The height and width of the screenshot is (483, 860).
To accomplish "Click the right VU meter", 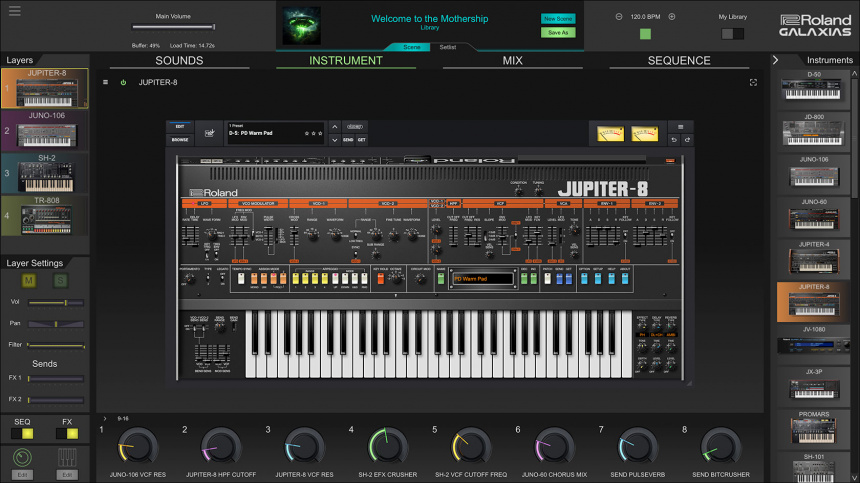I will (644, 133).
